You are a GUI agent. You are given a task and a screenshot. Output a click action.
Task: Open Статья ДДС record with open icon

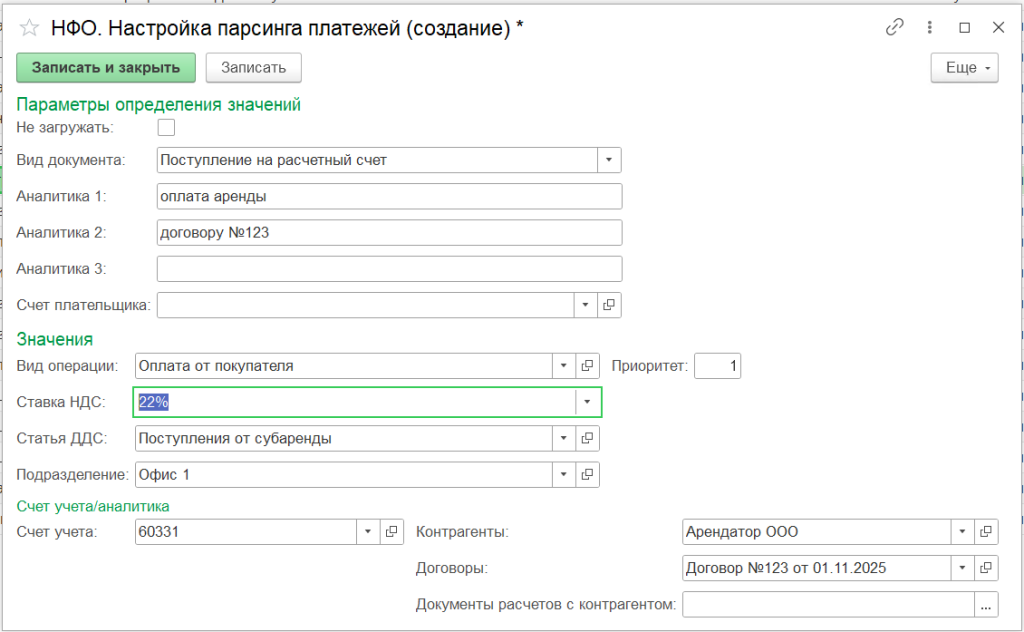[x=589, y=438]
